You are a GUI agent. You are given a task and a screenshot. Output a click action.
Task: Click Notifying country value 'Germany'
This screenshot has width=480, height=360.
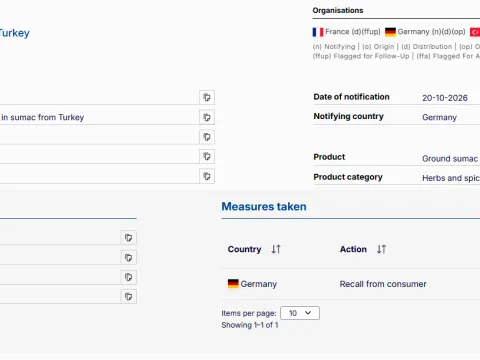pyautogui.click(x=439, y=117)
